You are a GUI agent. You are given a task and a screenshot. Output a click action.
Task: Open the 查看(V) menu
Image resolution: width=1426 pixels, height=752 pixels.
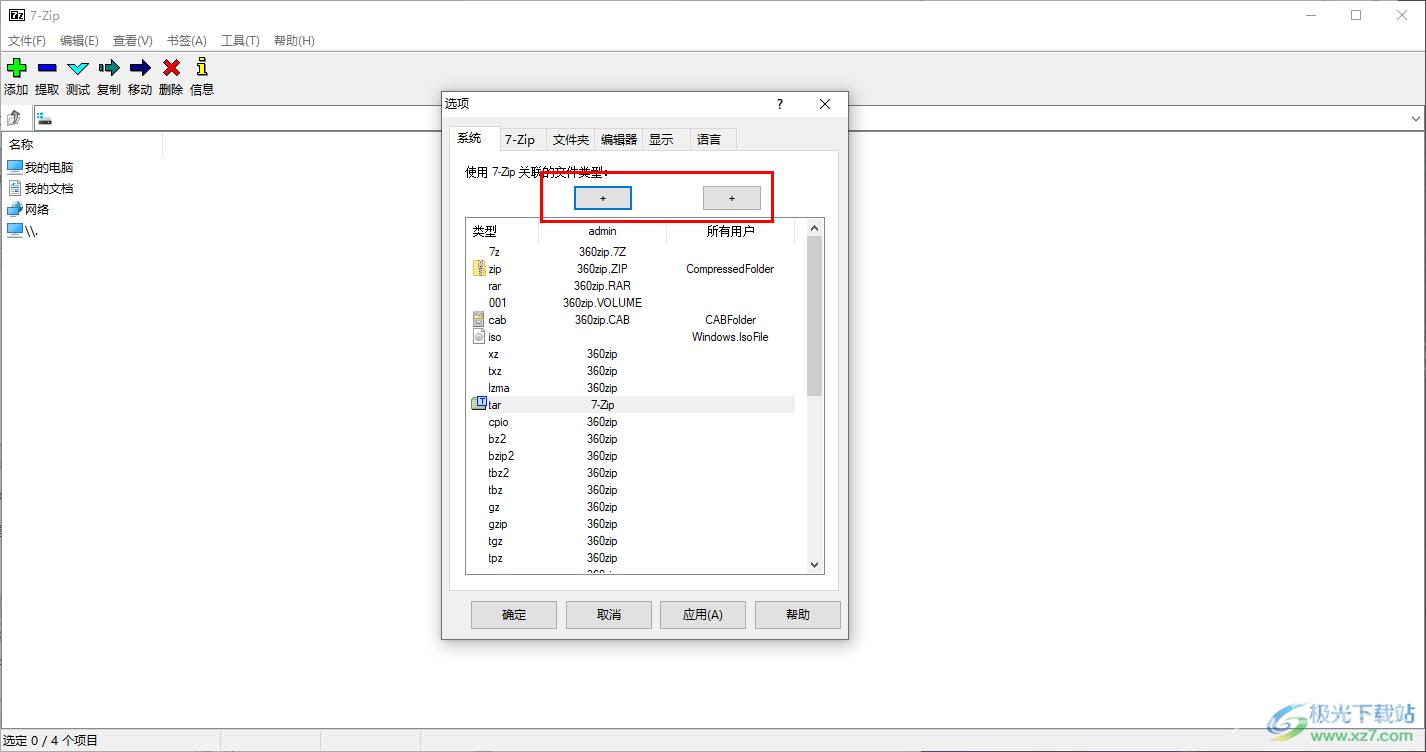(x=132, y=41)
